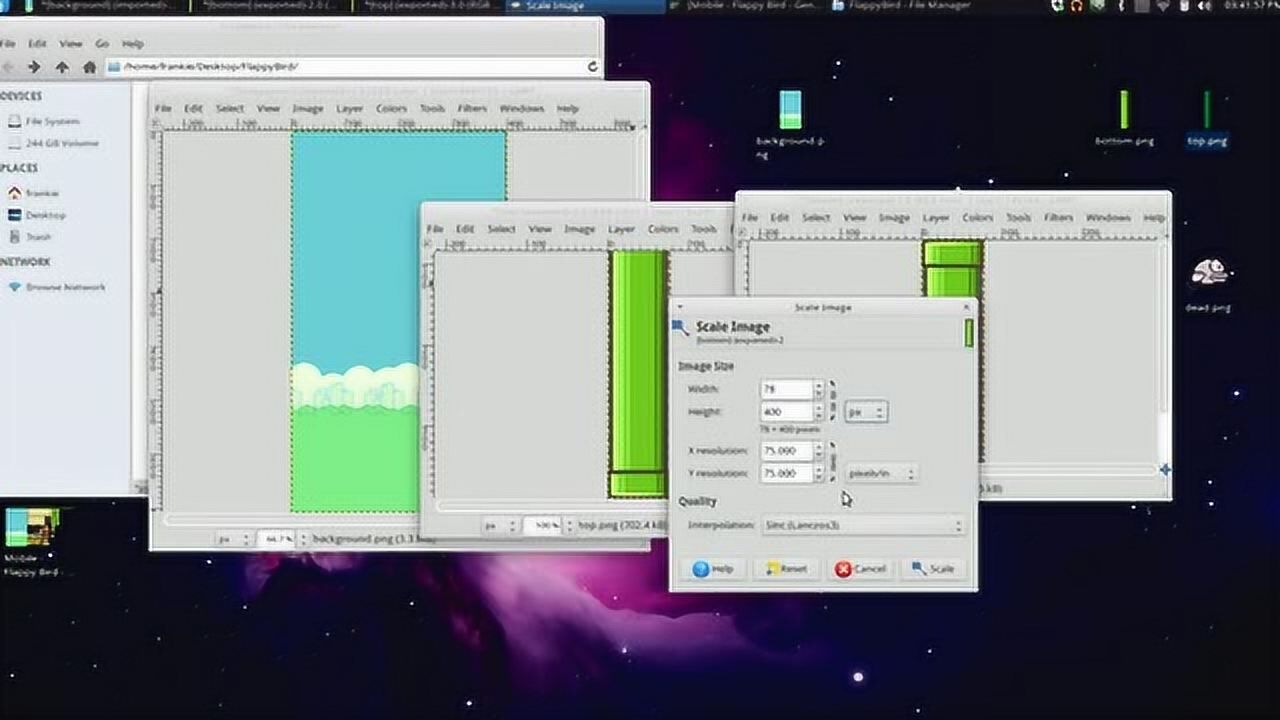Open Filters menu in background.png window
The image size is (1280, 720).
472,108
